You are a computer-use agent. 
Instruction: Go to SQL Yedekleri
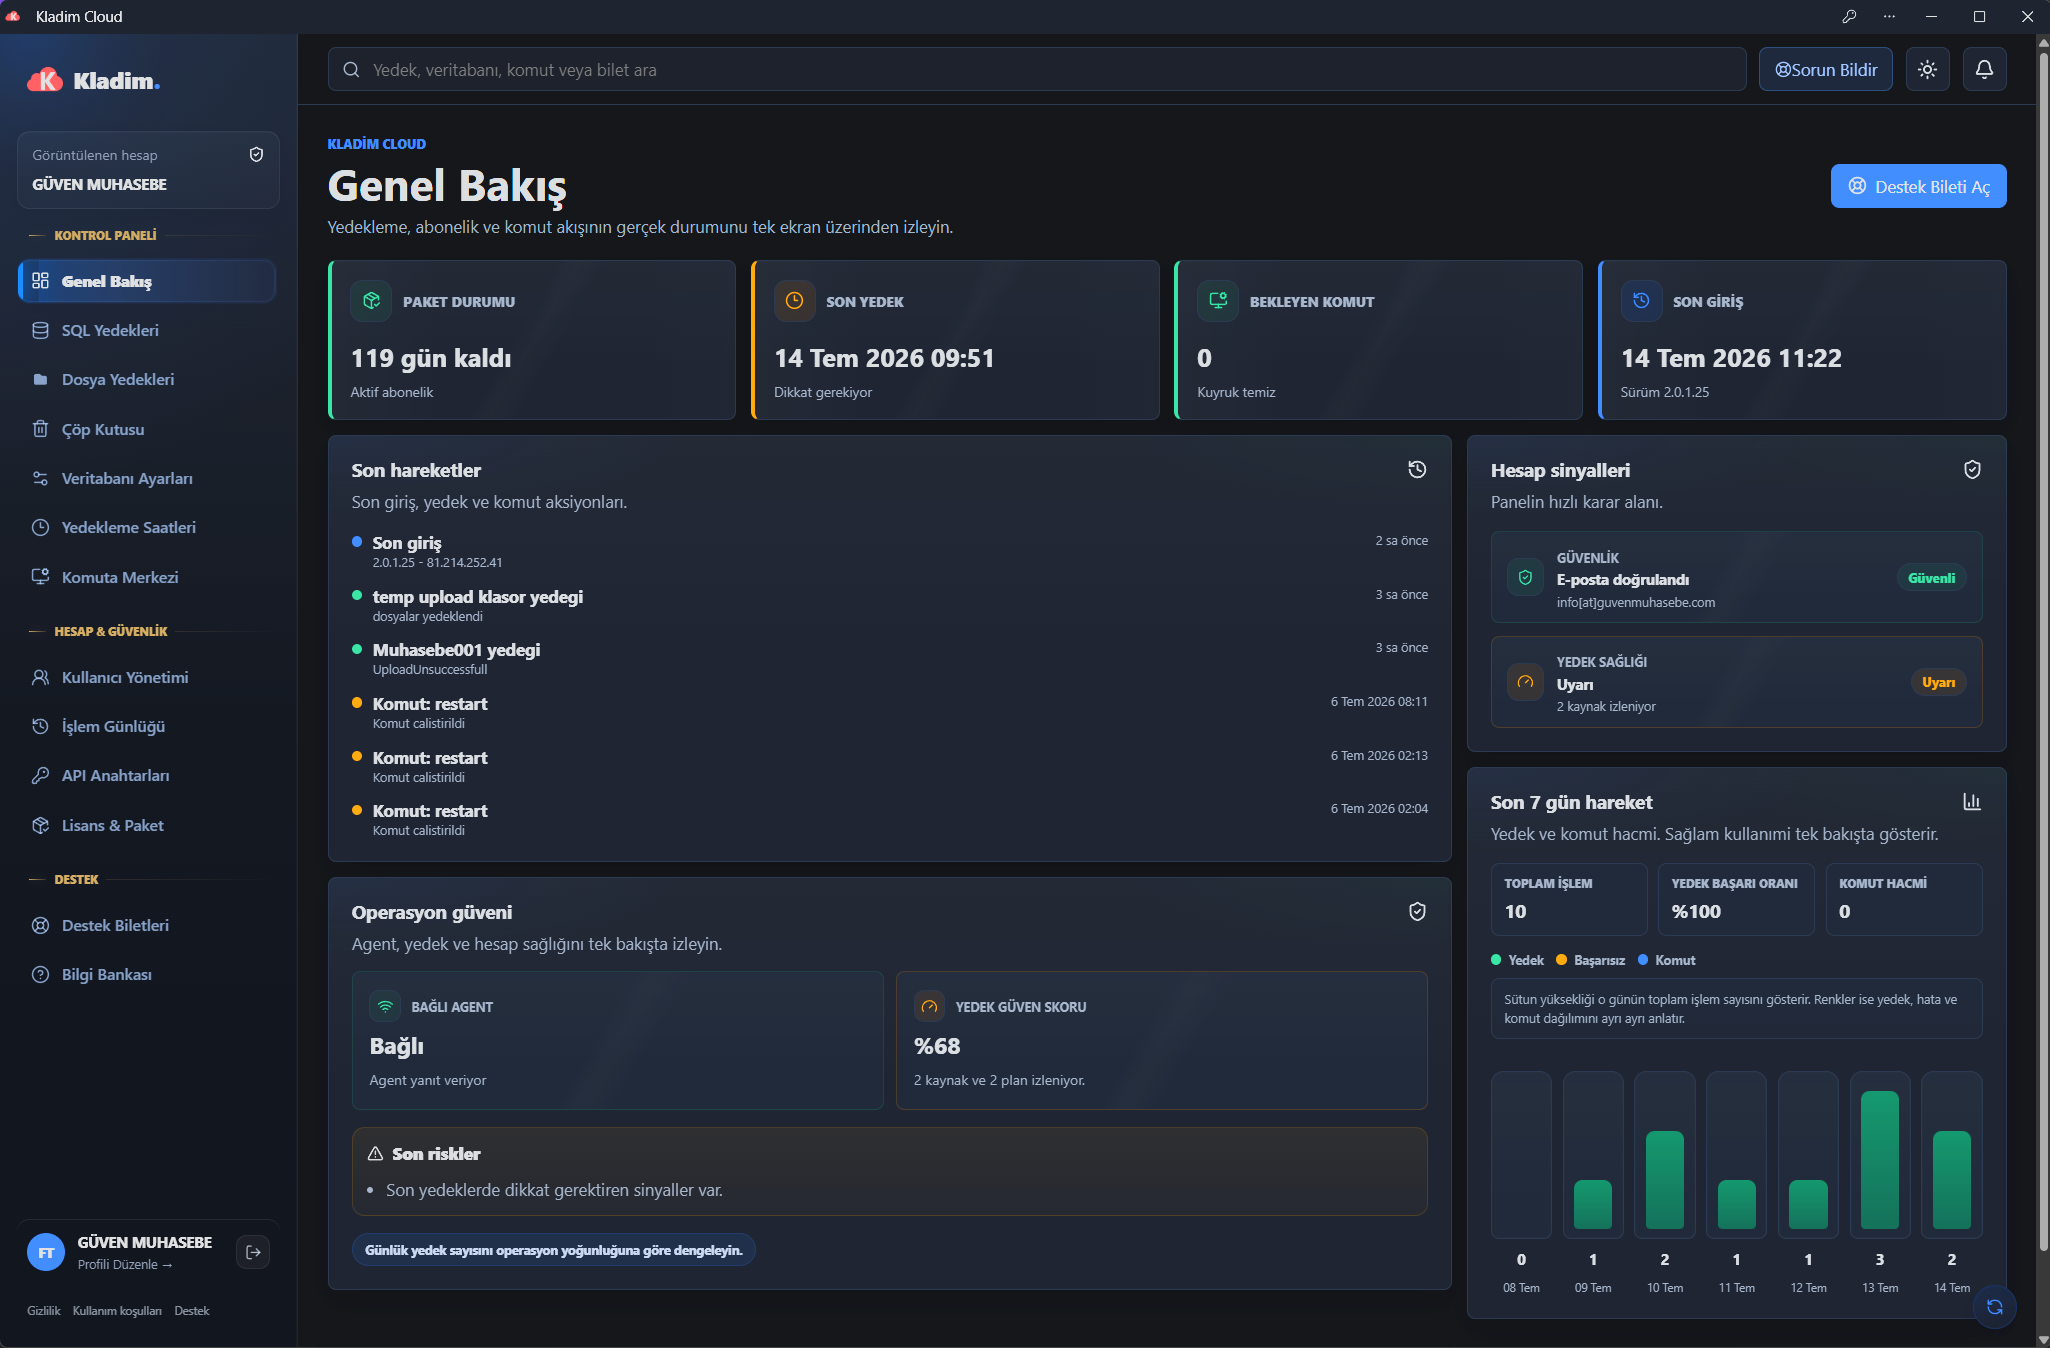(147, 330)
